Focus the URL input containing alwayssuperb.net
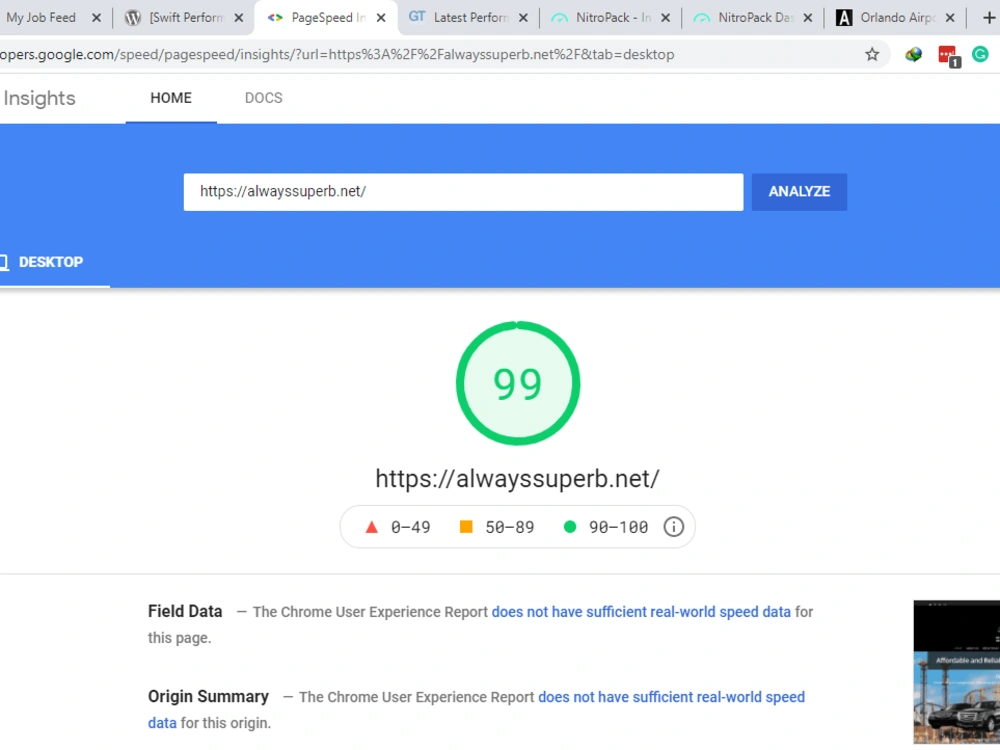The height and width of the screenshot is (750, 1000). tap(464, 192)
